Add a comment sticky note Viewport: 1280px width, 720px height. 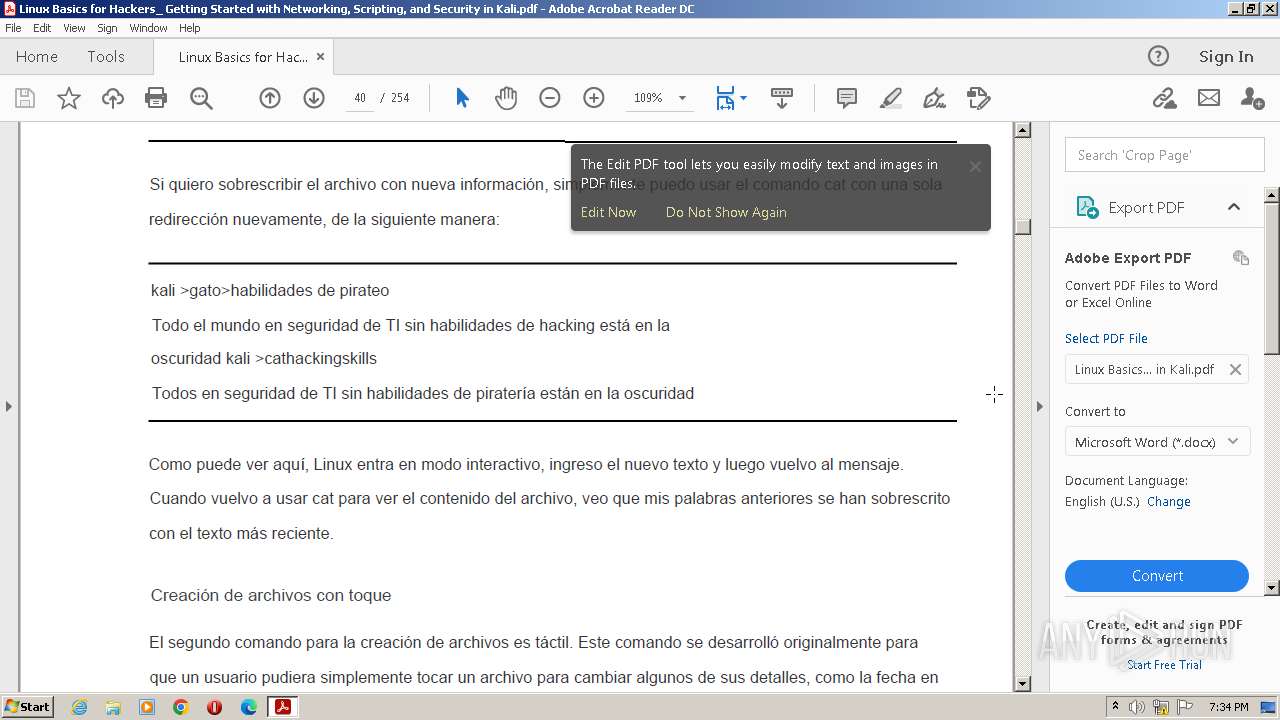click(x=847, y=98)
